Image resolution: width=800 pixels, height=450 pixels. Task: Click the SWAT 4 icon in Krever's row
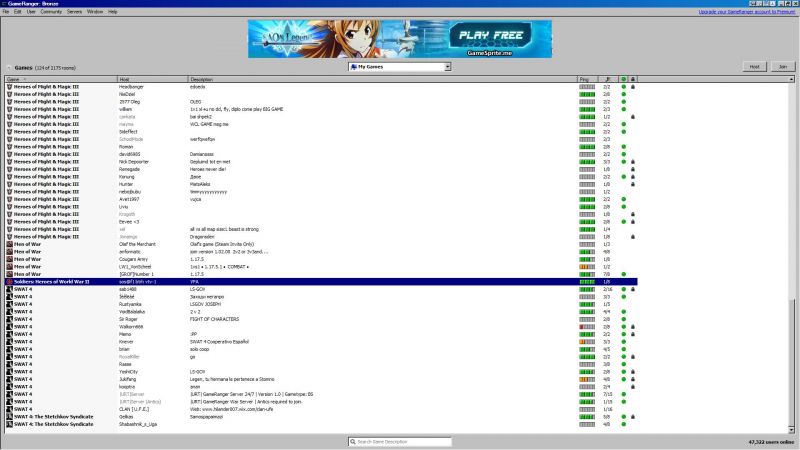(9, 342)
